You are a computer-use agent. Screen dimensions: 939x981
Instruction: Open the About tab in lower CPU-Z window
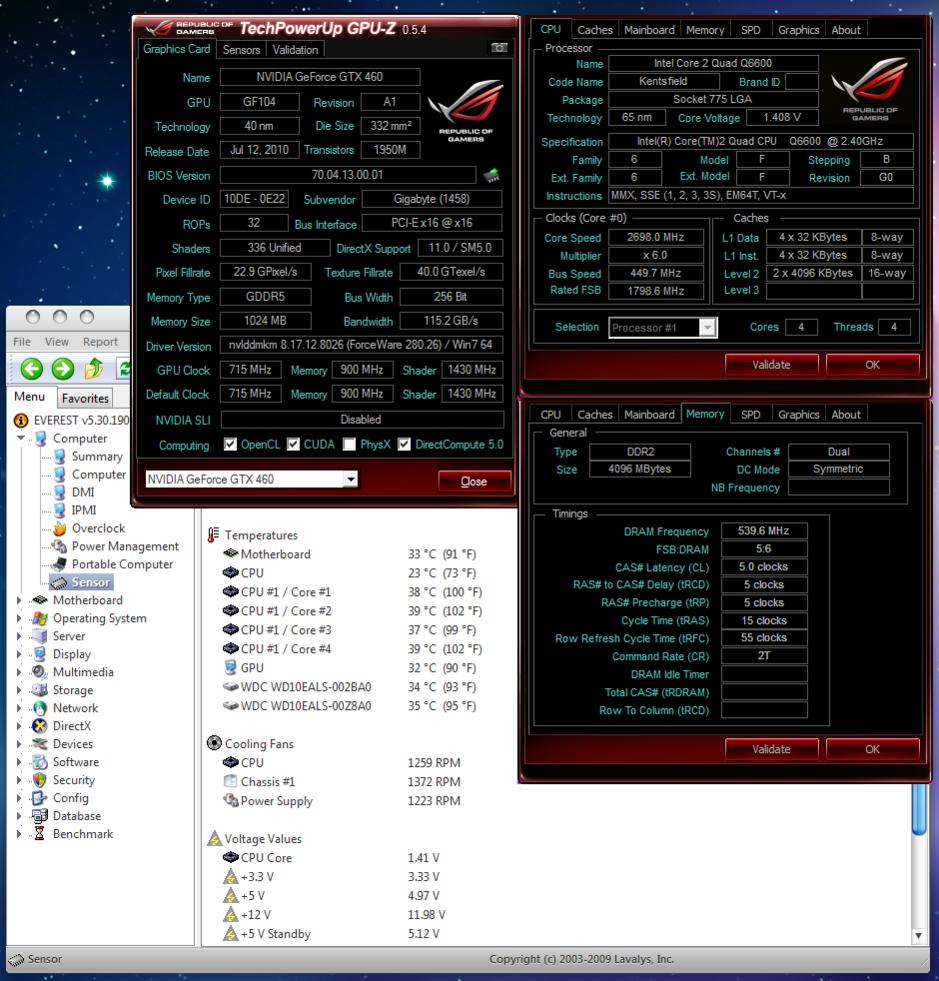click(x=846, y=415)
